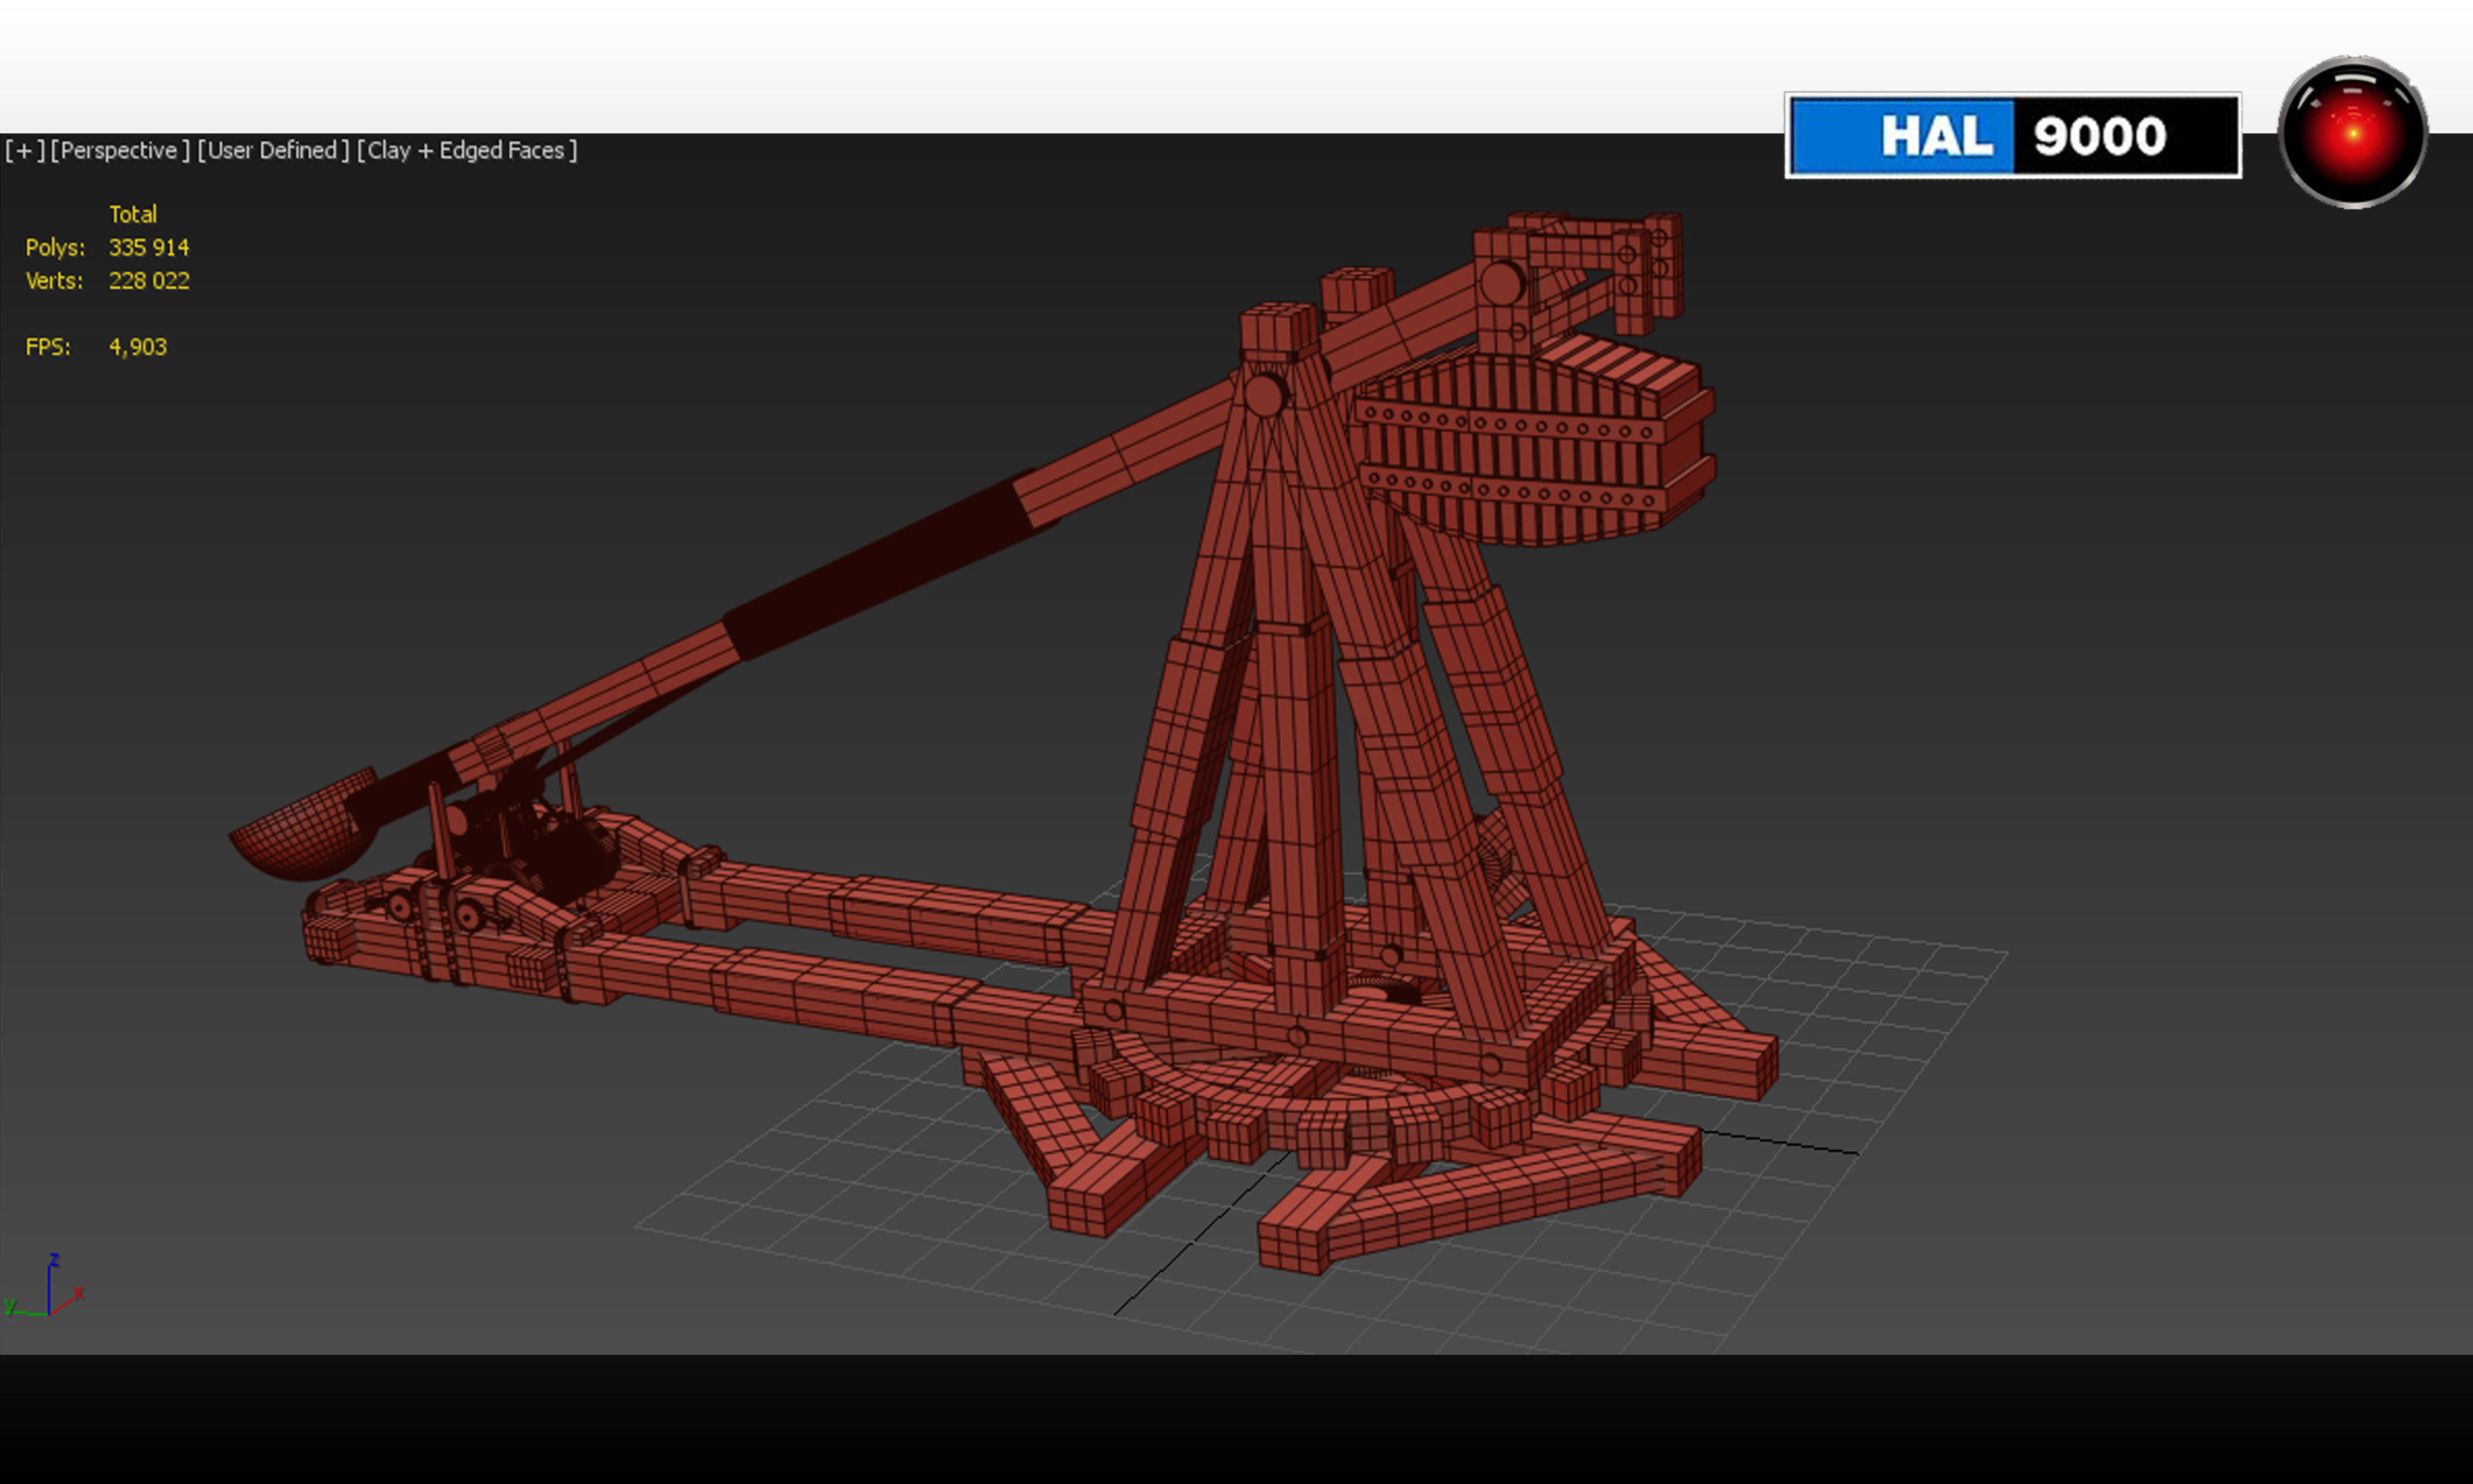Screen dimensions: 2473x1484
Task: Open the Perspective point-of-view menu
Action: tap(119, 150)
